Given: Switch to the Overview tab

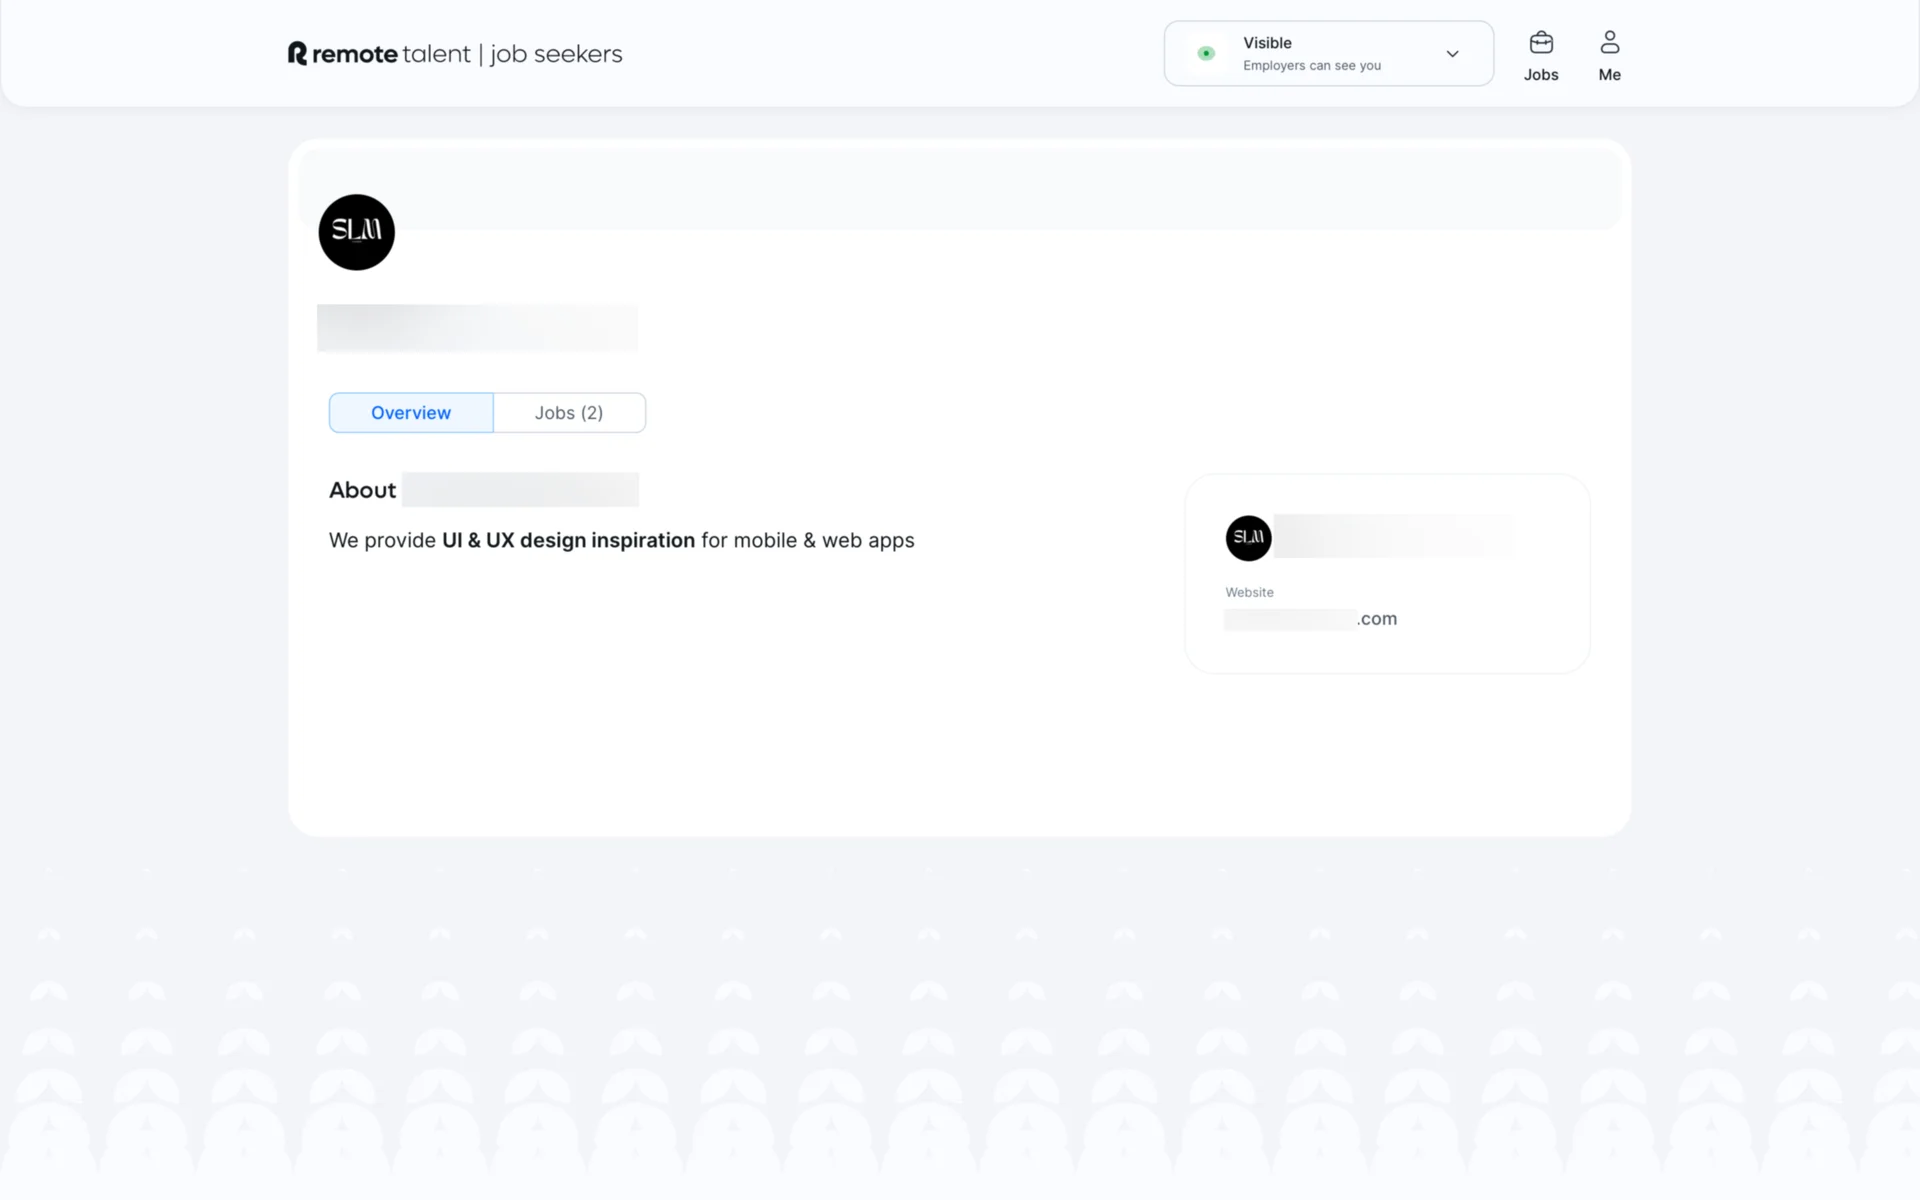Looking at the screenshot, I should [x=411, y=413].
